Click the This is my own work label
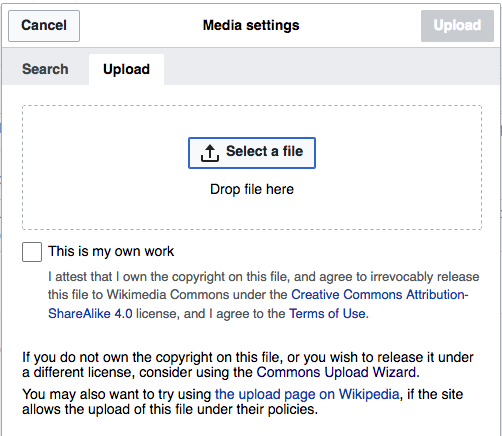502x436 pixels. click(111, 251)
